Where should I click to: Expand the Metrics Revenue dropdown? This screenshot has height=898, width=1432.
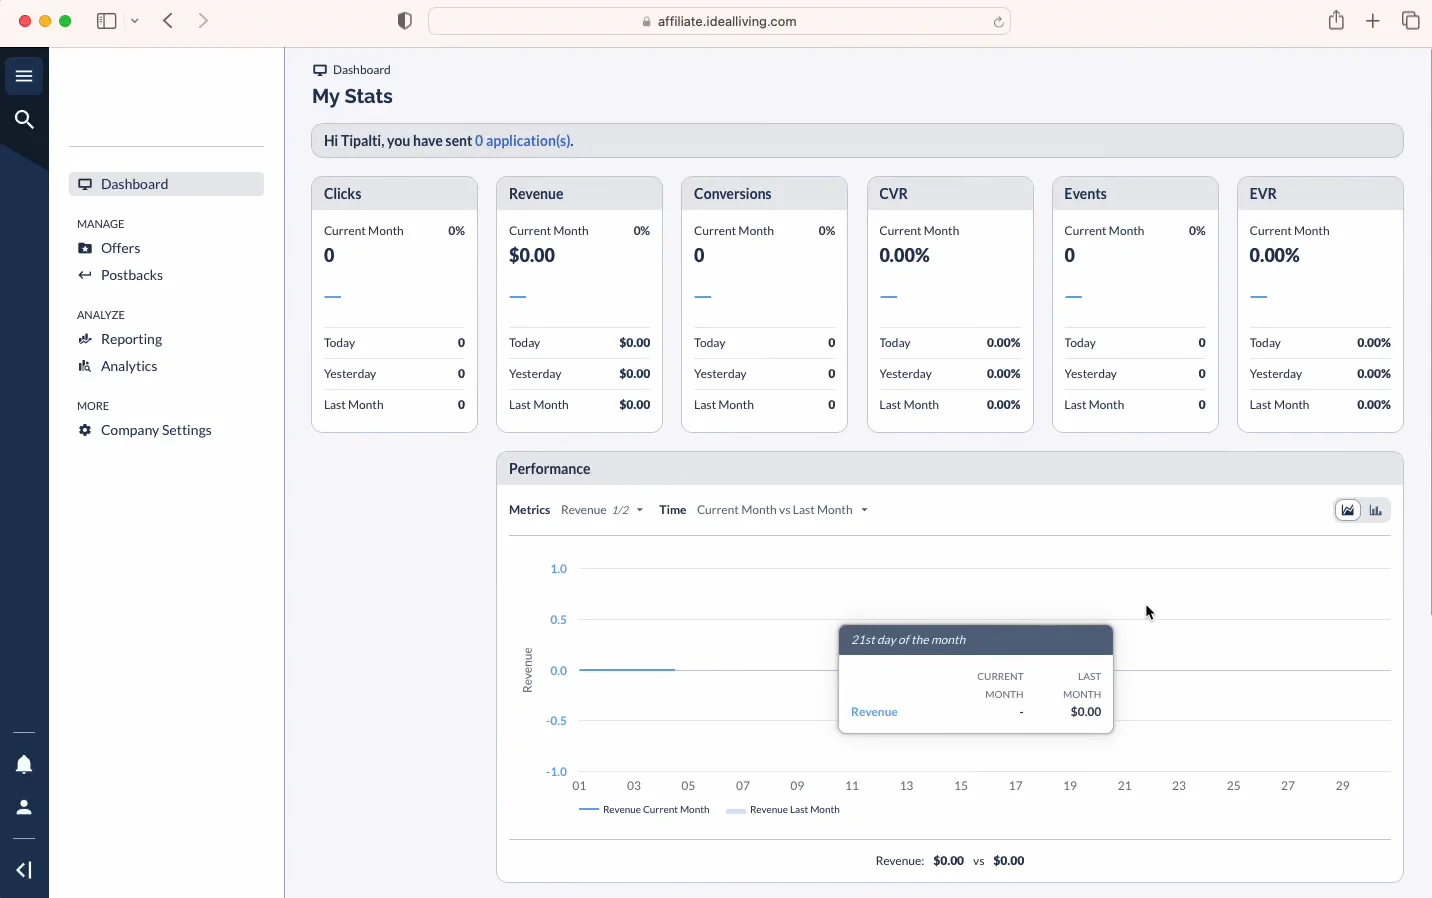click(602, 510)
